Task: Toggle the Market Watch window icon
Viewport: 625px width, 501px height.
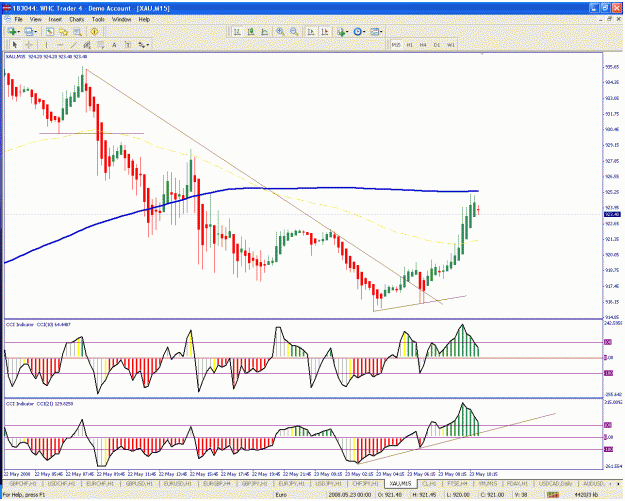Action: coord(49,31)
